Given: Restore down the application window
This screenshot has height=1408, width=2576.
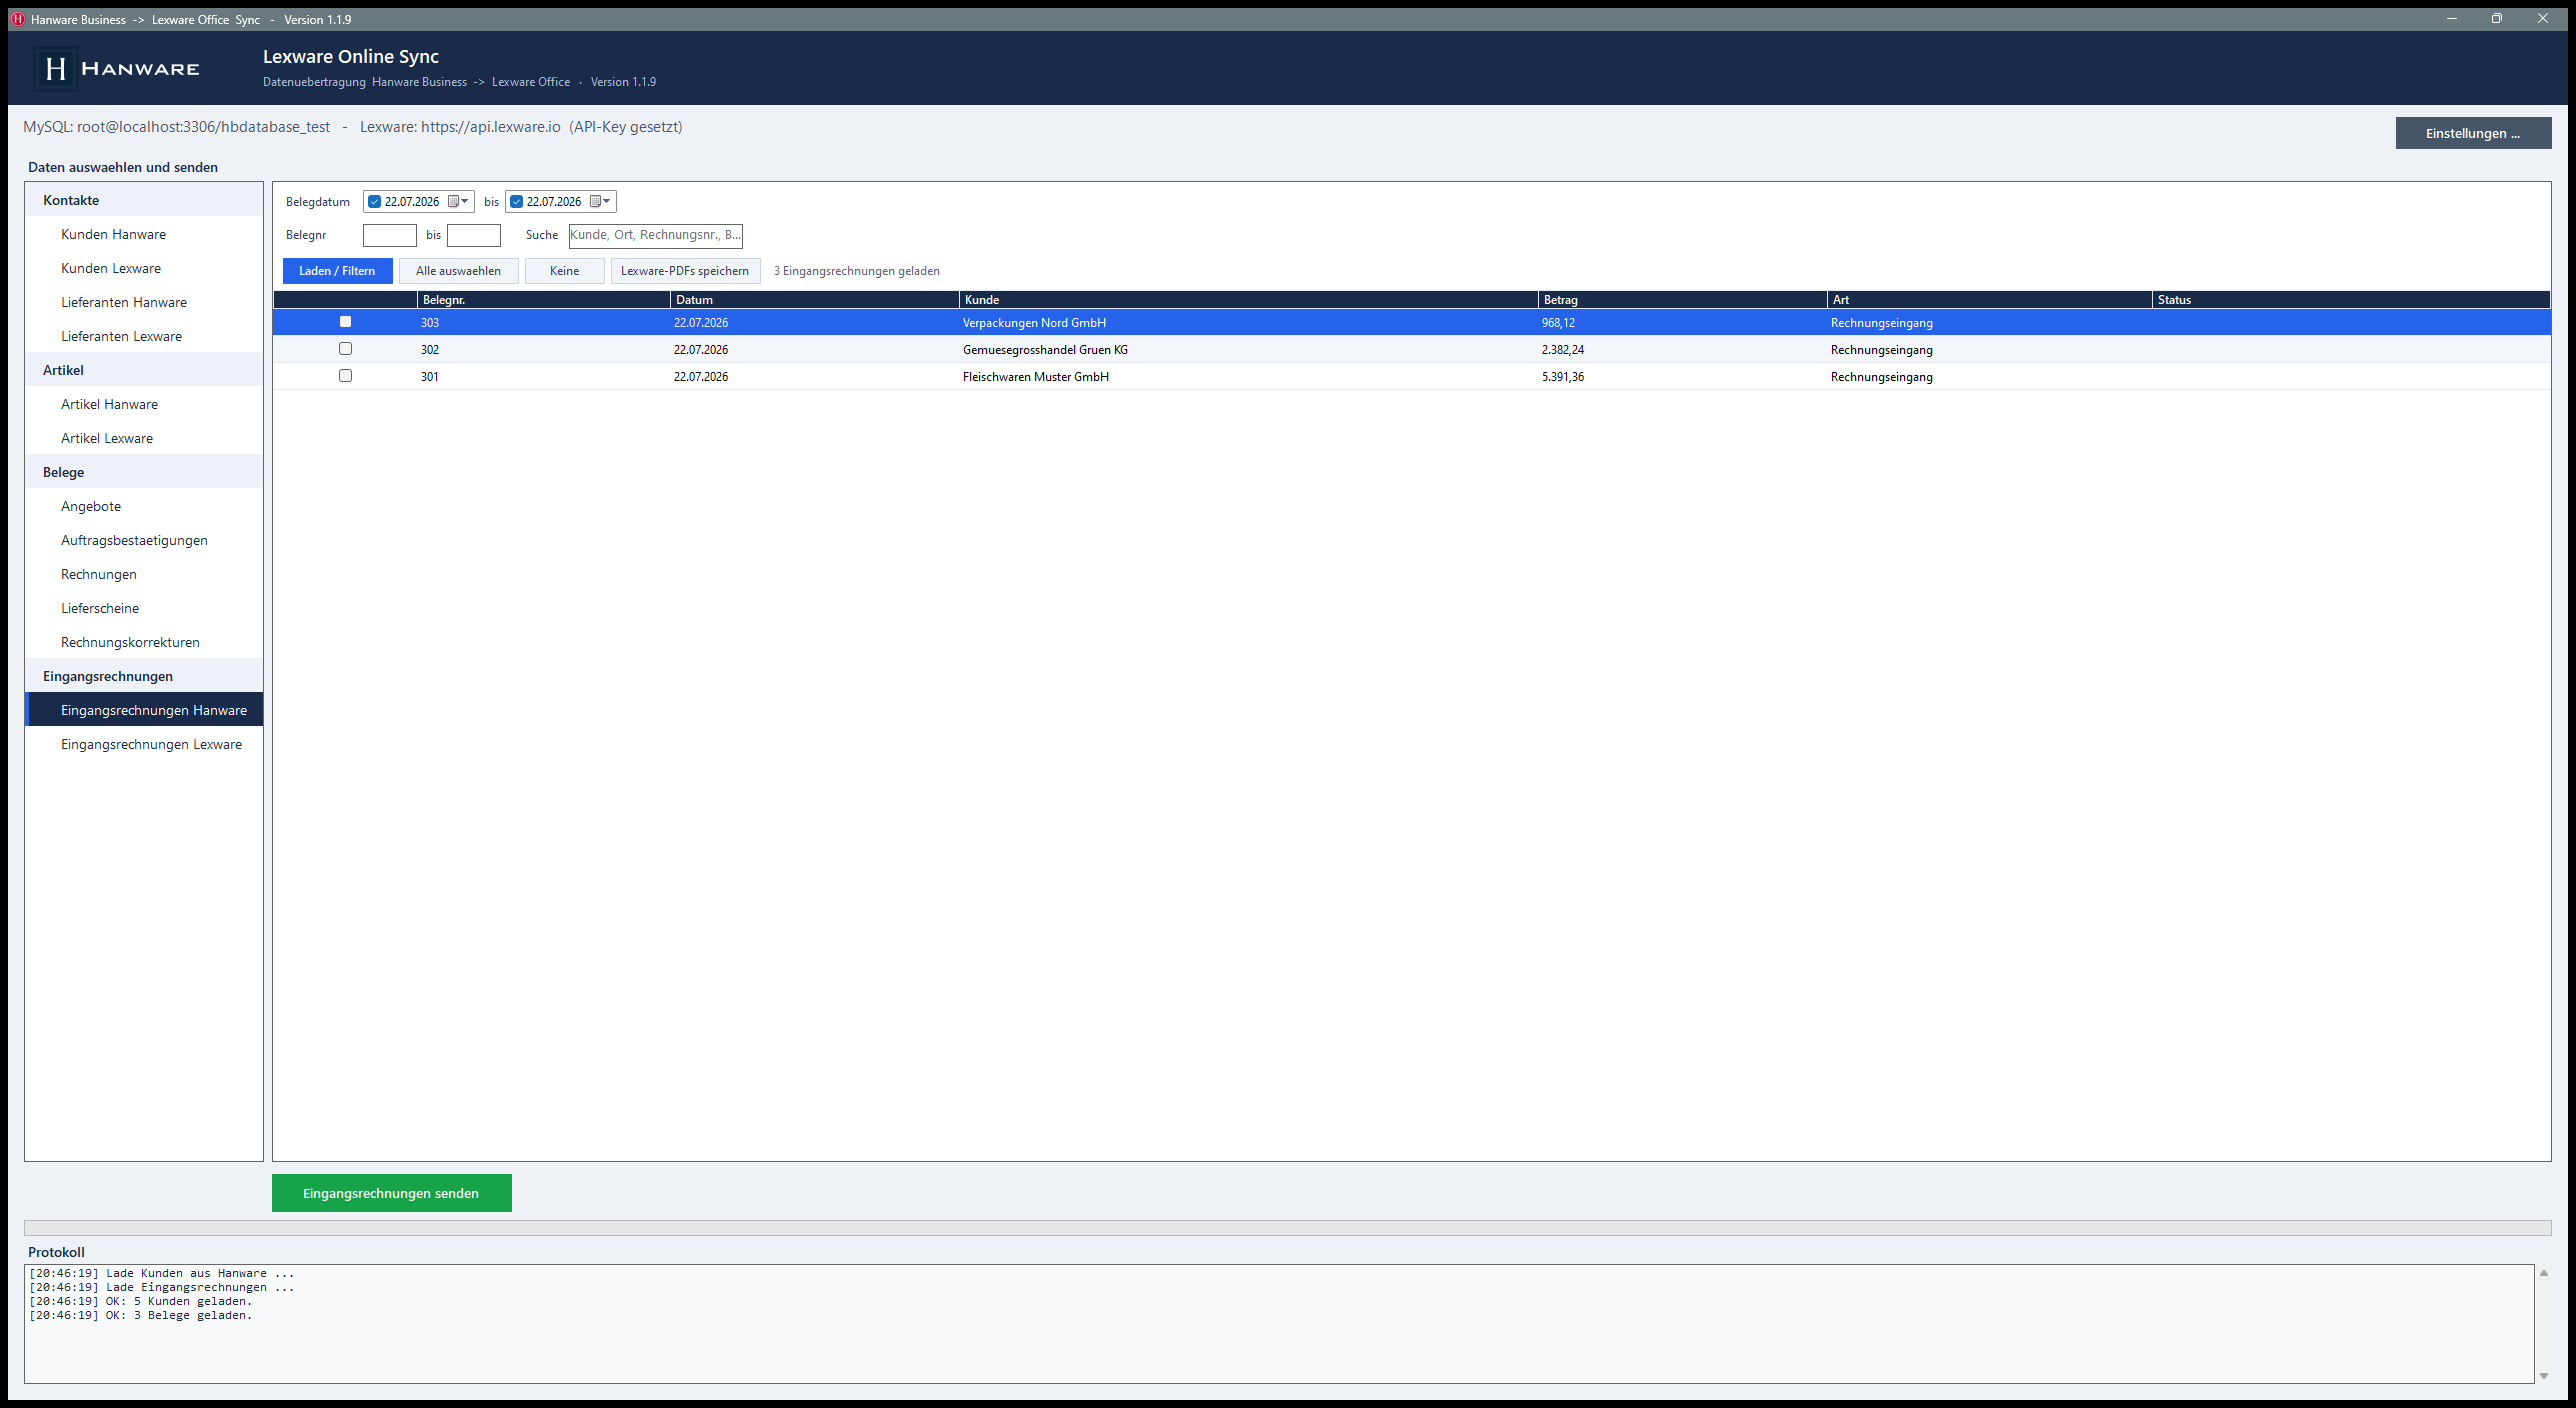Looking at the screenshot, I should [x=2497, y=19].
